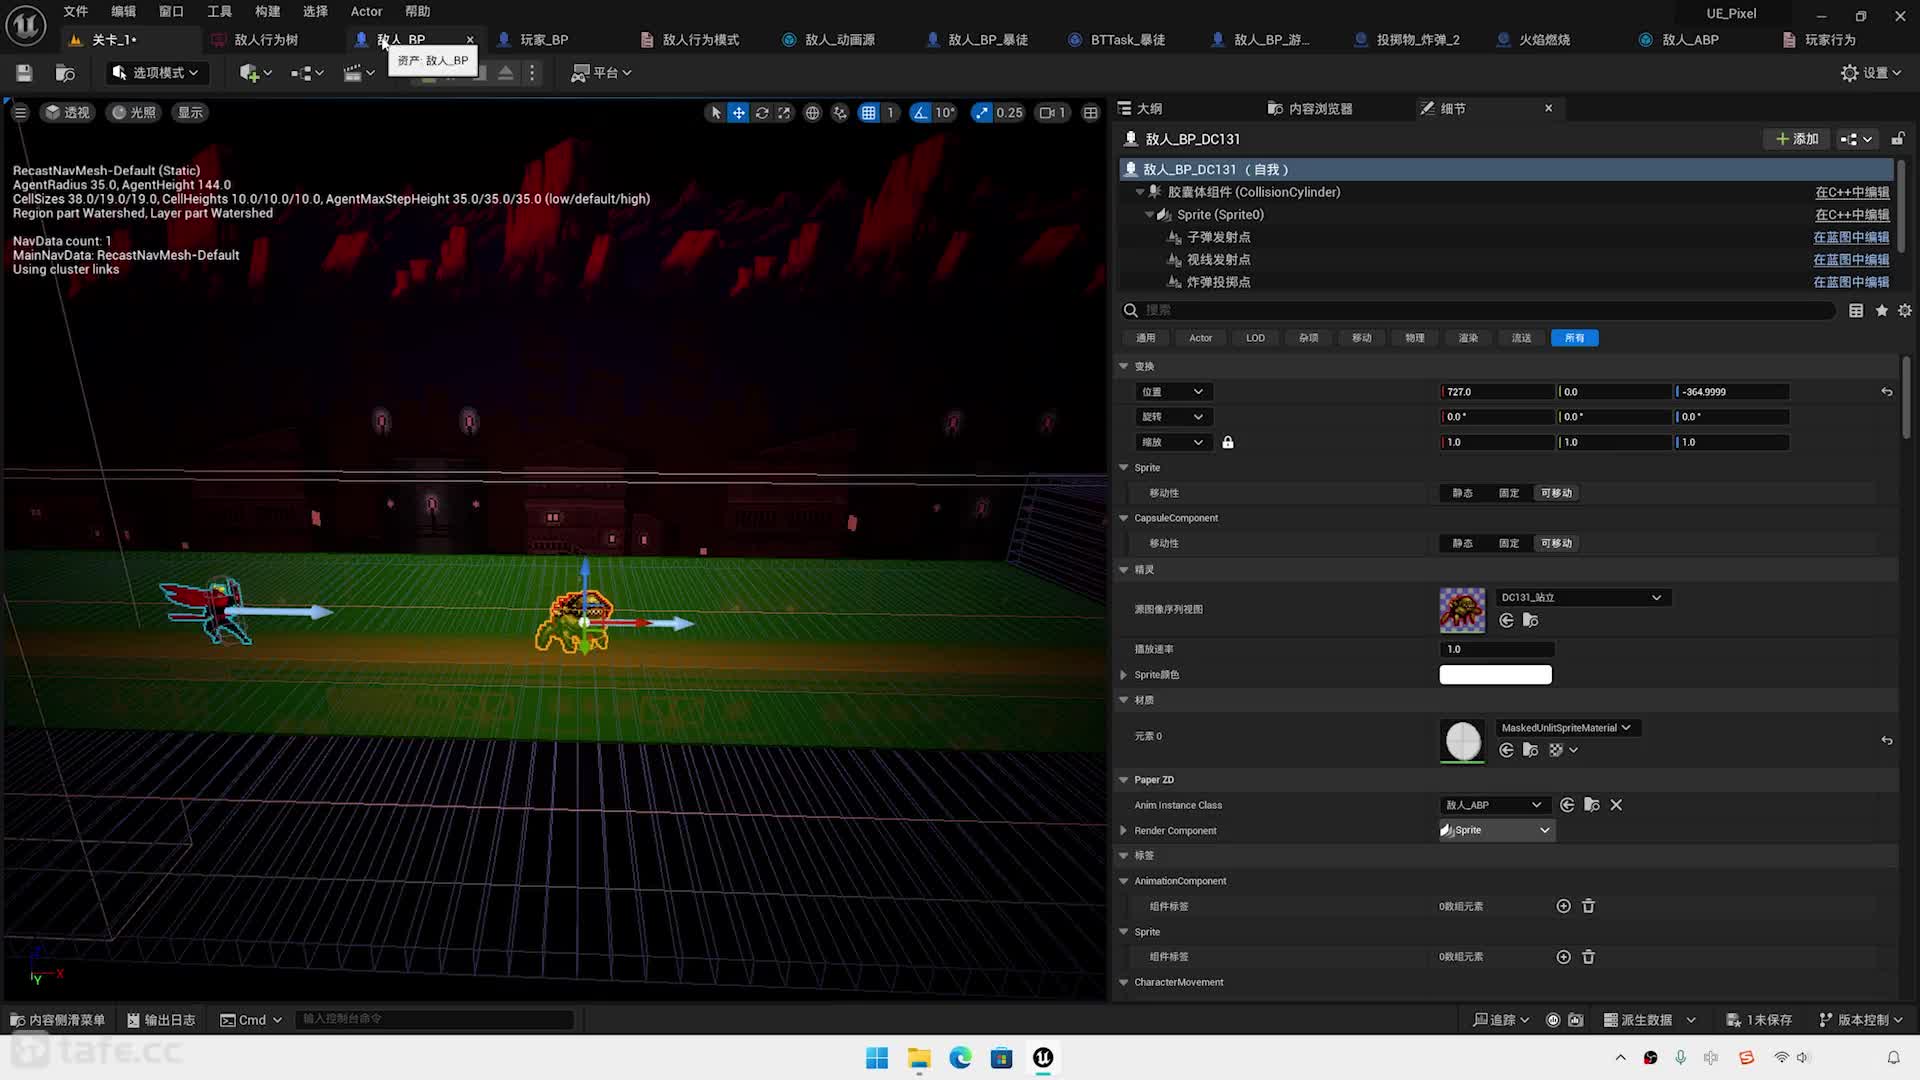Expand the Sprite颜色 property
The height and width of the screenshot is (1080, 1920).
point(1124,675)
